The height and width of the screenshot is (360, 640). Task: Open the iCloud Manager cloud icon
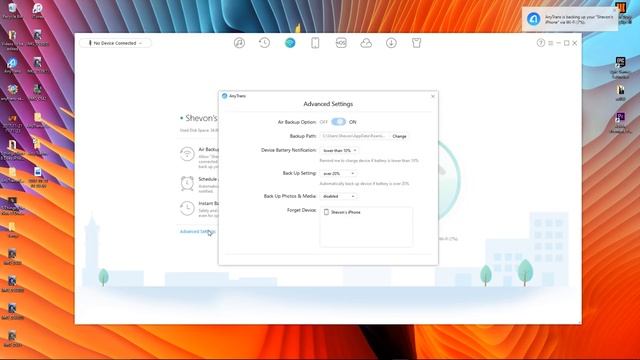pyautogui.click(x=366, y=43)
